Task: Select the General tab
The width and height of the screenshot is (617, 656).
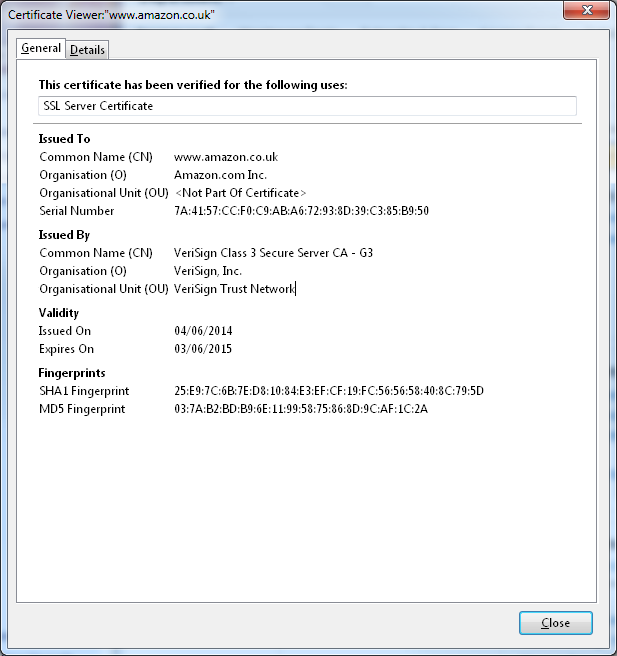Action: coord(41,48)
